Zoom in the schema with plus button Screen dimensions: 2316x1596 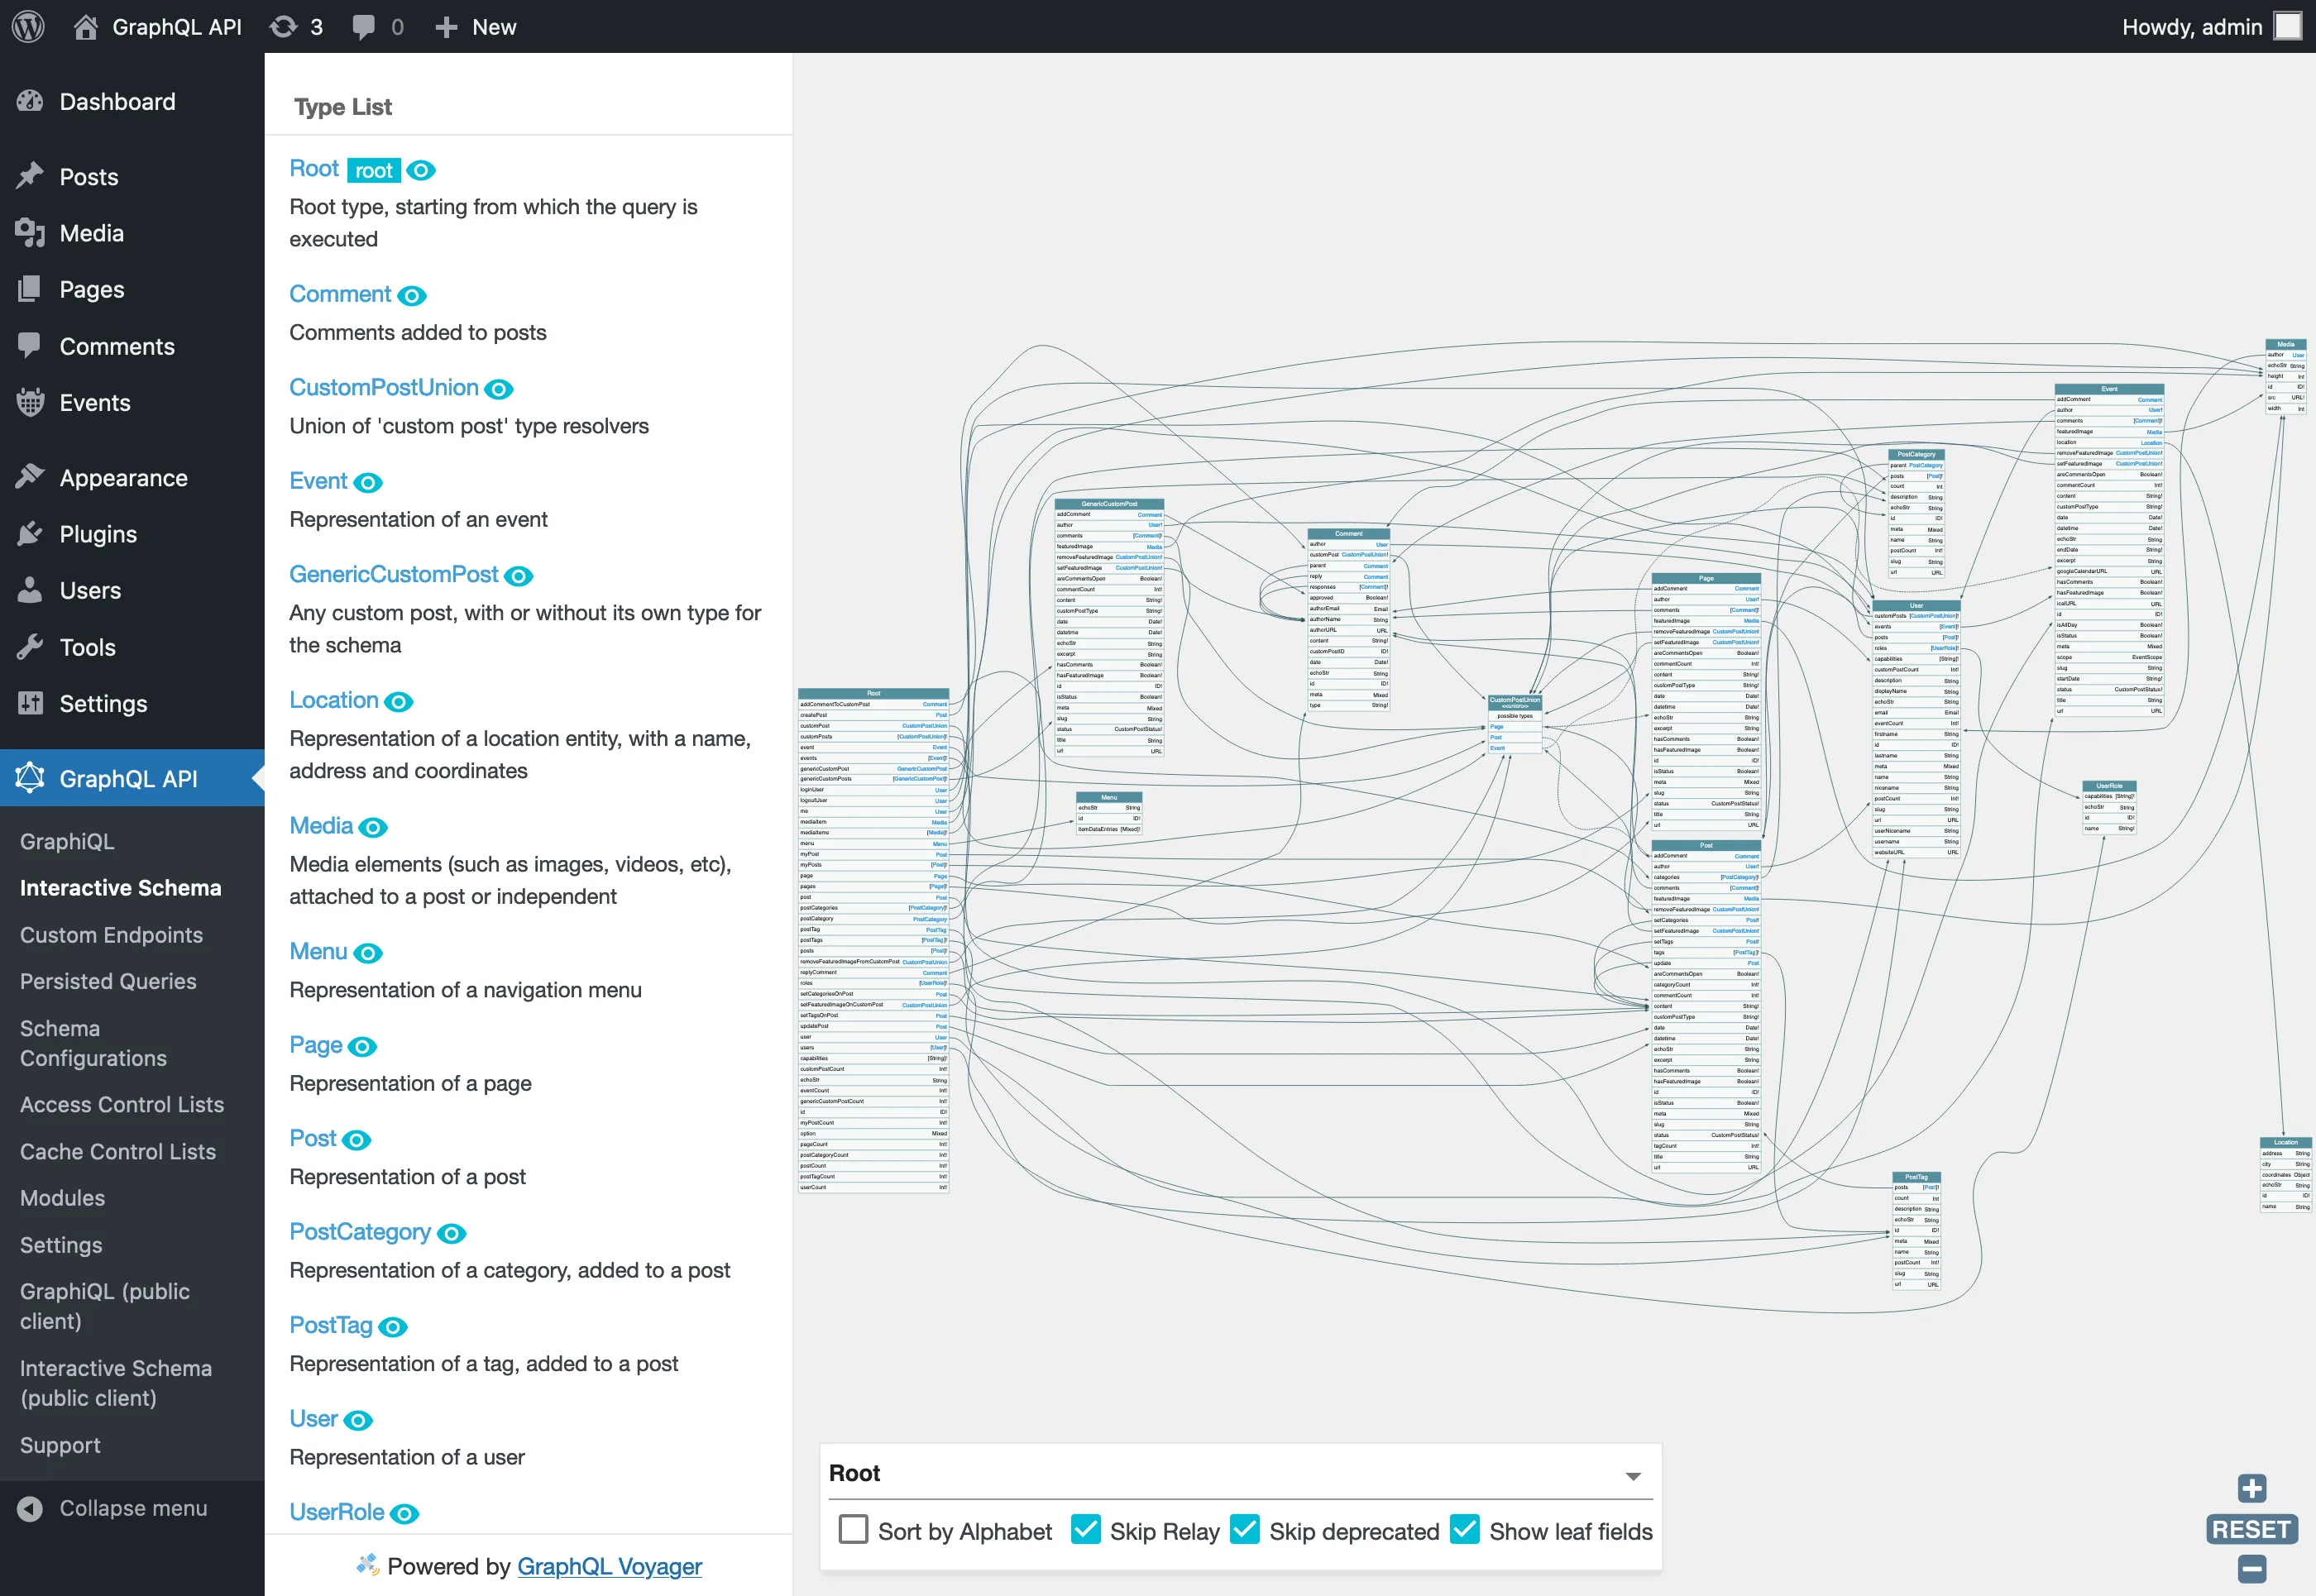coord(2252,1488)
